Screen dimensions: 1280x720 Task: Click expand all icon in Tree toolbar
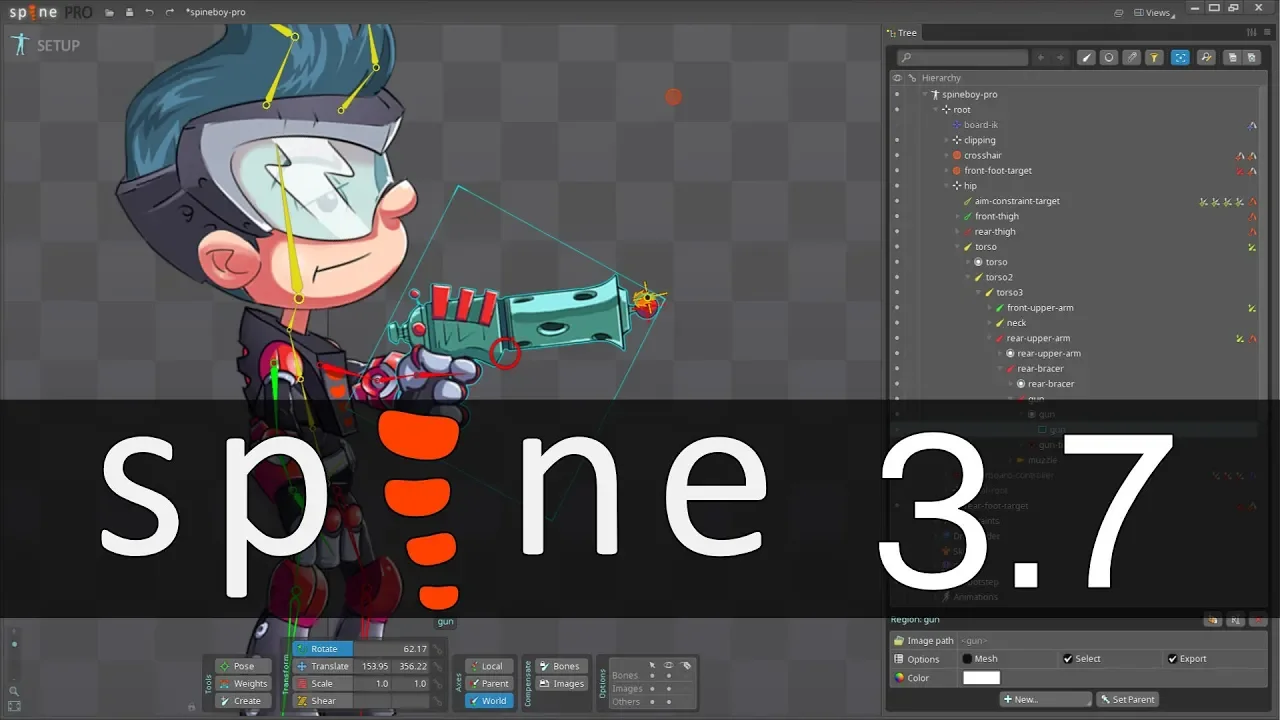[x=1233, y=58]
